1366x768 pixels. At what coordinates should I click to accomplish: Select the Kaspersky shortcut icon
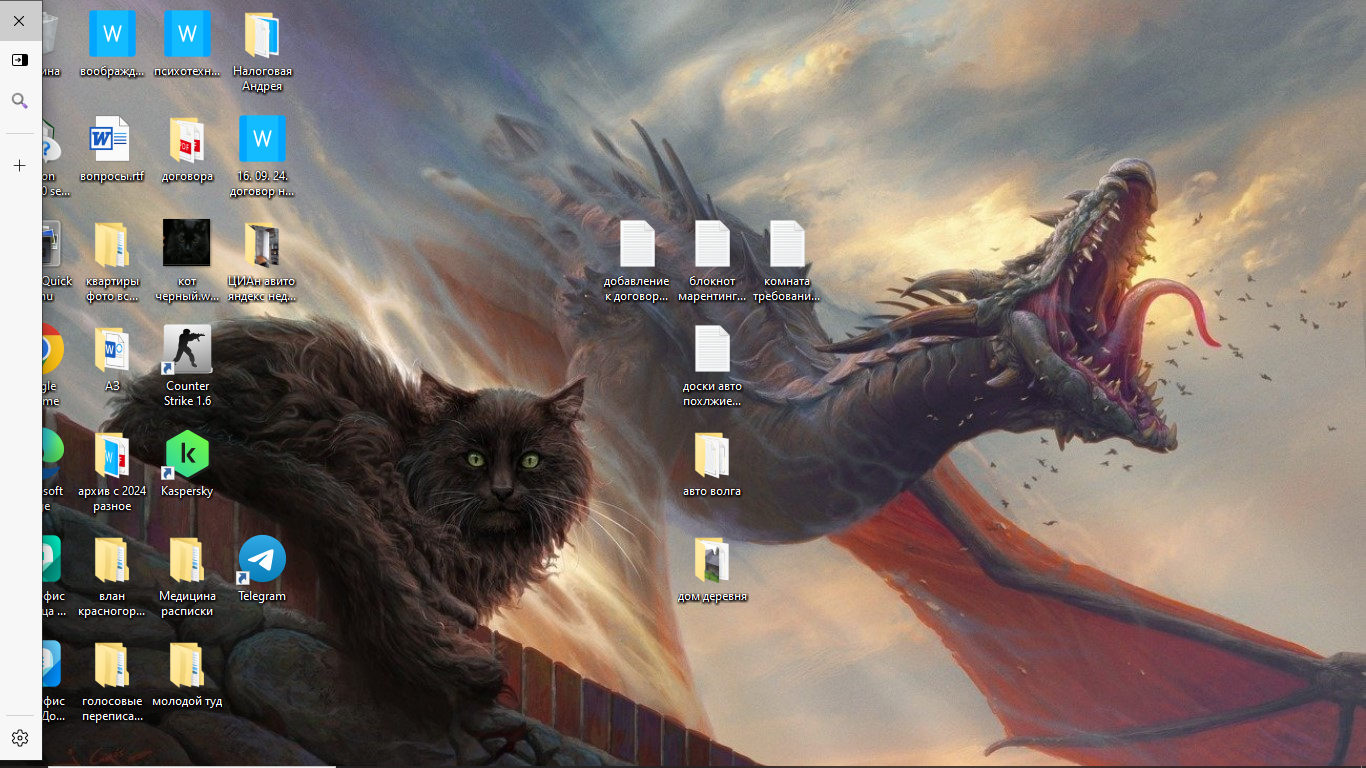(x=187, y=454)
